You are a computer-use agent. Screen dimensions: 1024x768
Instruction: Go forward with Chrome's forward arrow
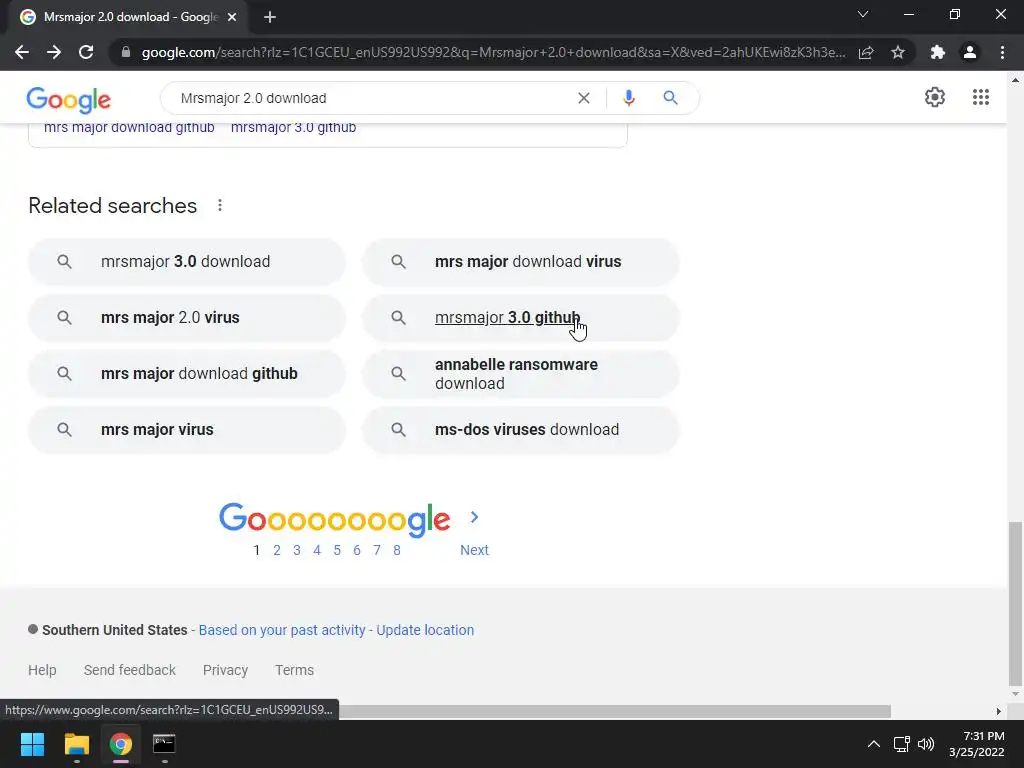point(54,52)
